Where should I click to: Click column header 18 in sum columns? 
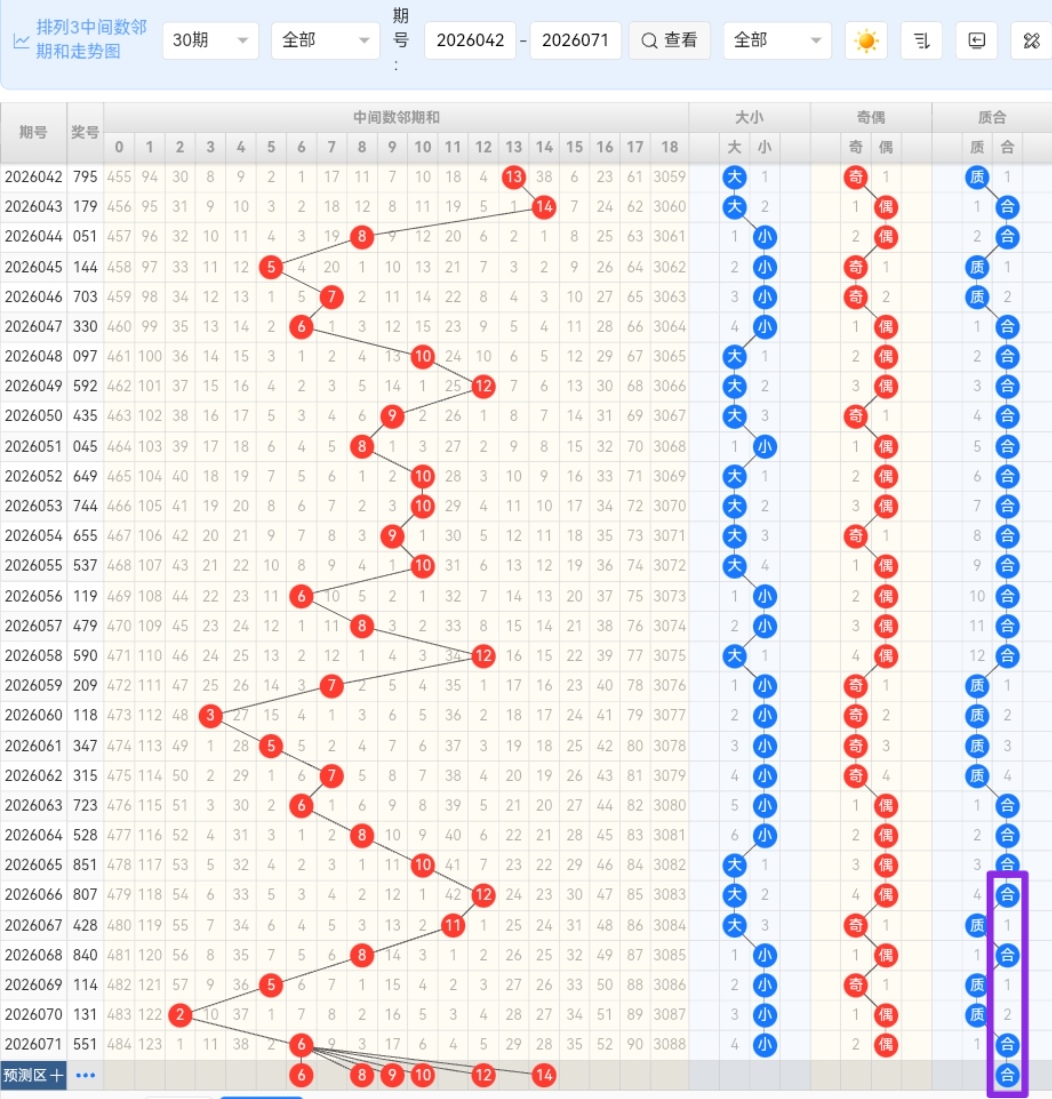pyautogui.click(x=669, y=147)
